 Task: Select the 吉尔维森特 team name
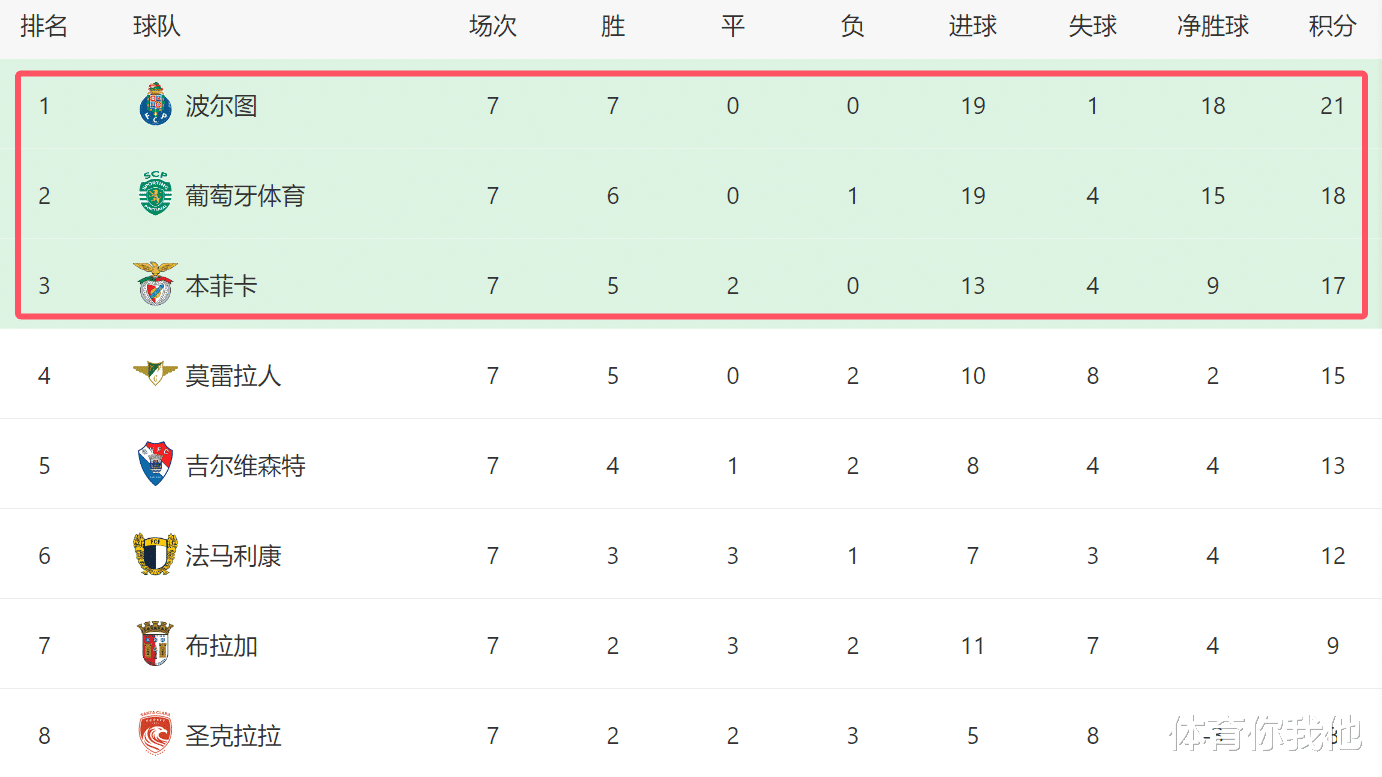coord(245,466)
